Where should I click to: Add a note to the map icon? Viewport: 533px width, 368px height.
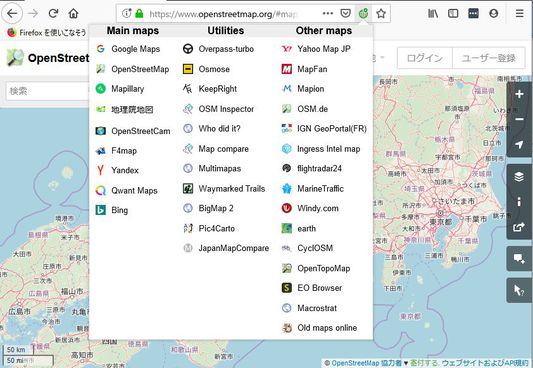[x=519, y=259]
